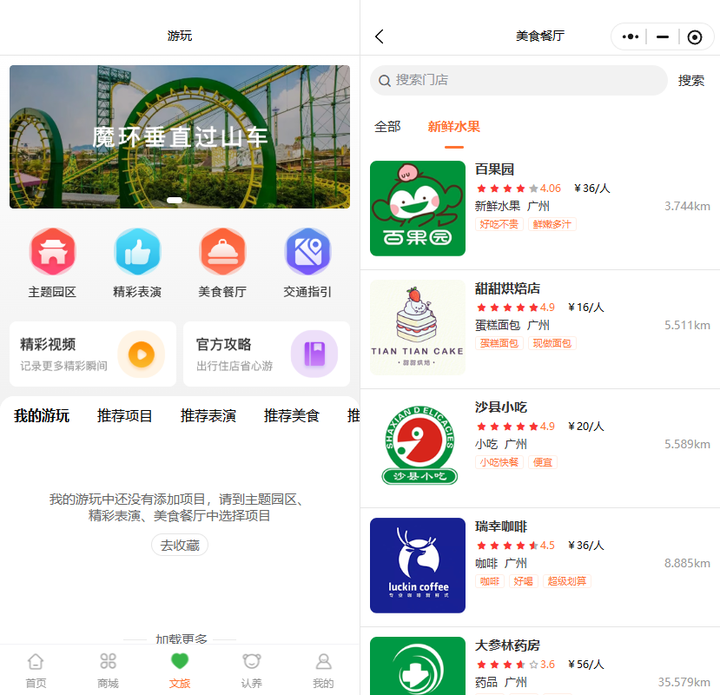This screenshot has height=695, width=720.
Task: Open 商城 in bottom navigation
Action: click(108, 670)
